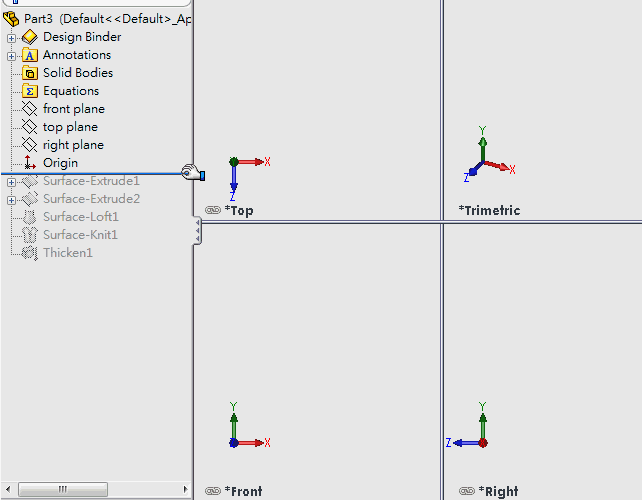Select suppressed Surface-Extrude2 feature
Image resolution: width=642 pixels, height=500 pixels.
[x=91, y=199]
